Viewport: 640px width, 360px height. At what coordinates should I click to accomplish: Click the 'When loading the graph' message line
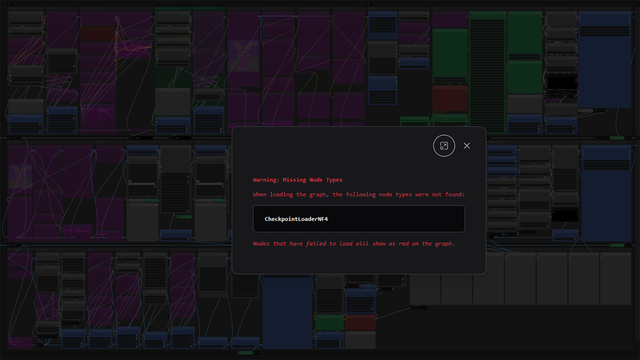click(359, 194)
